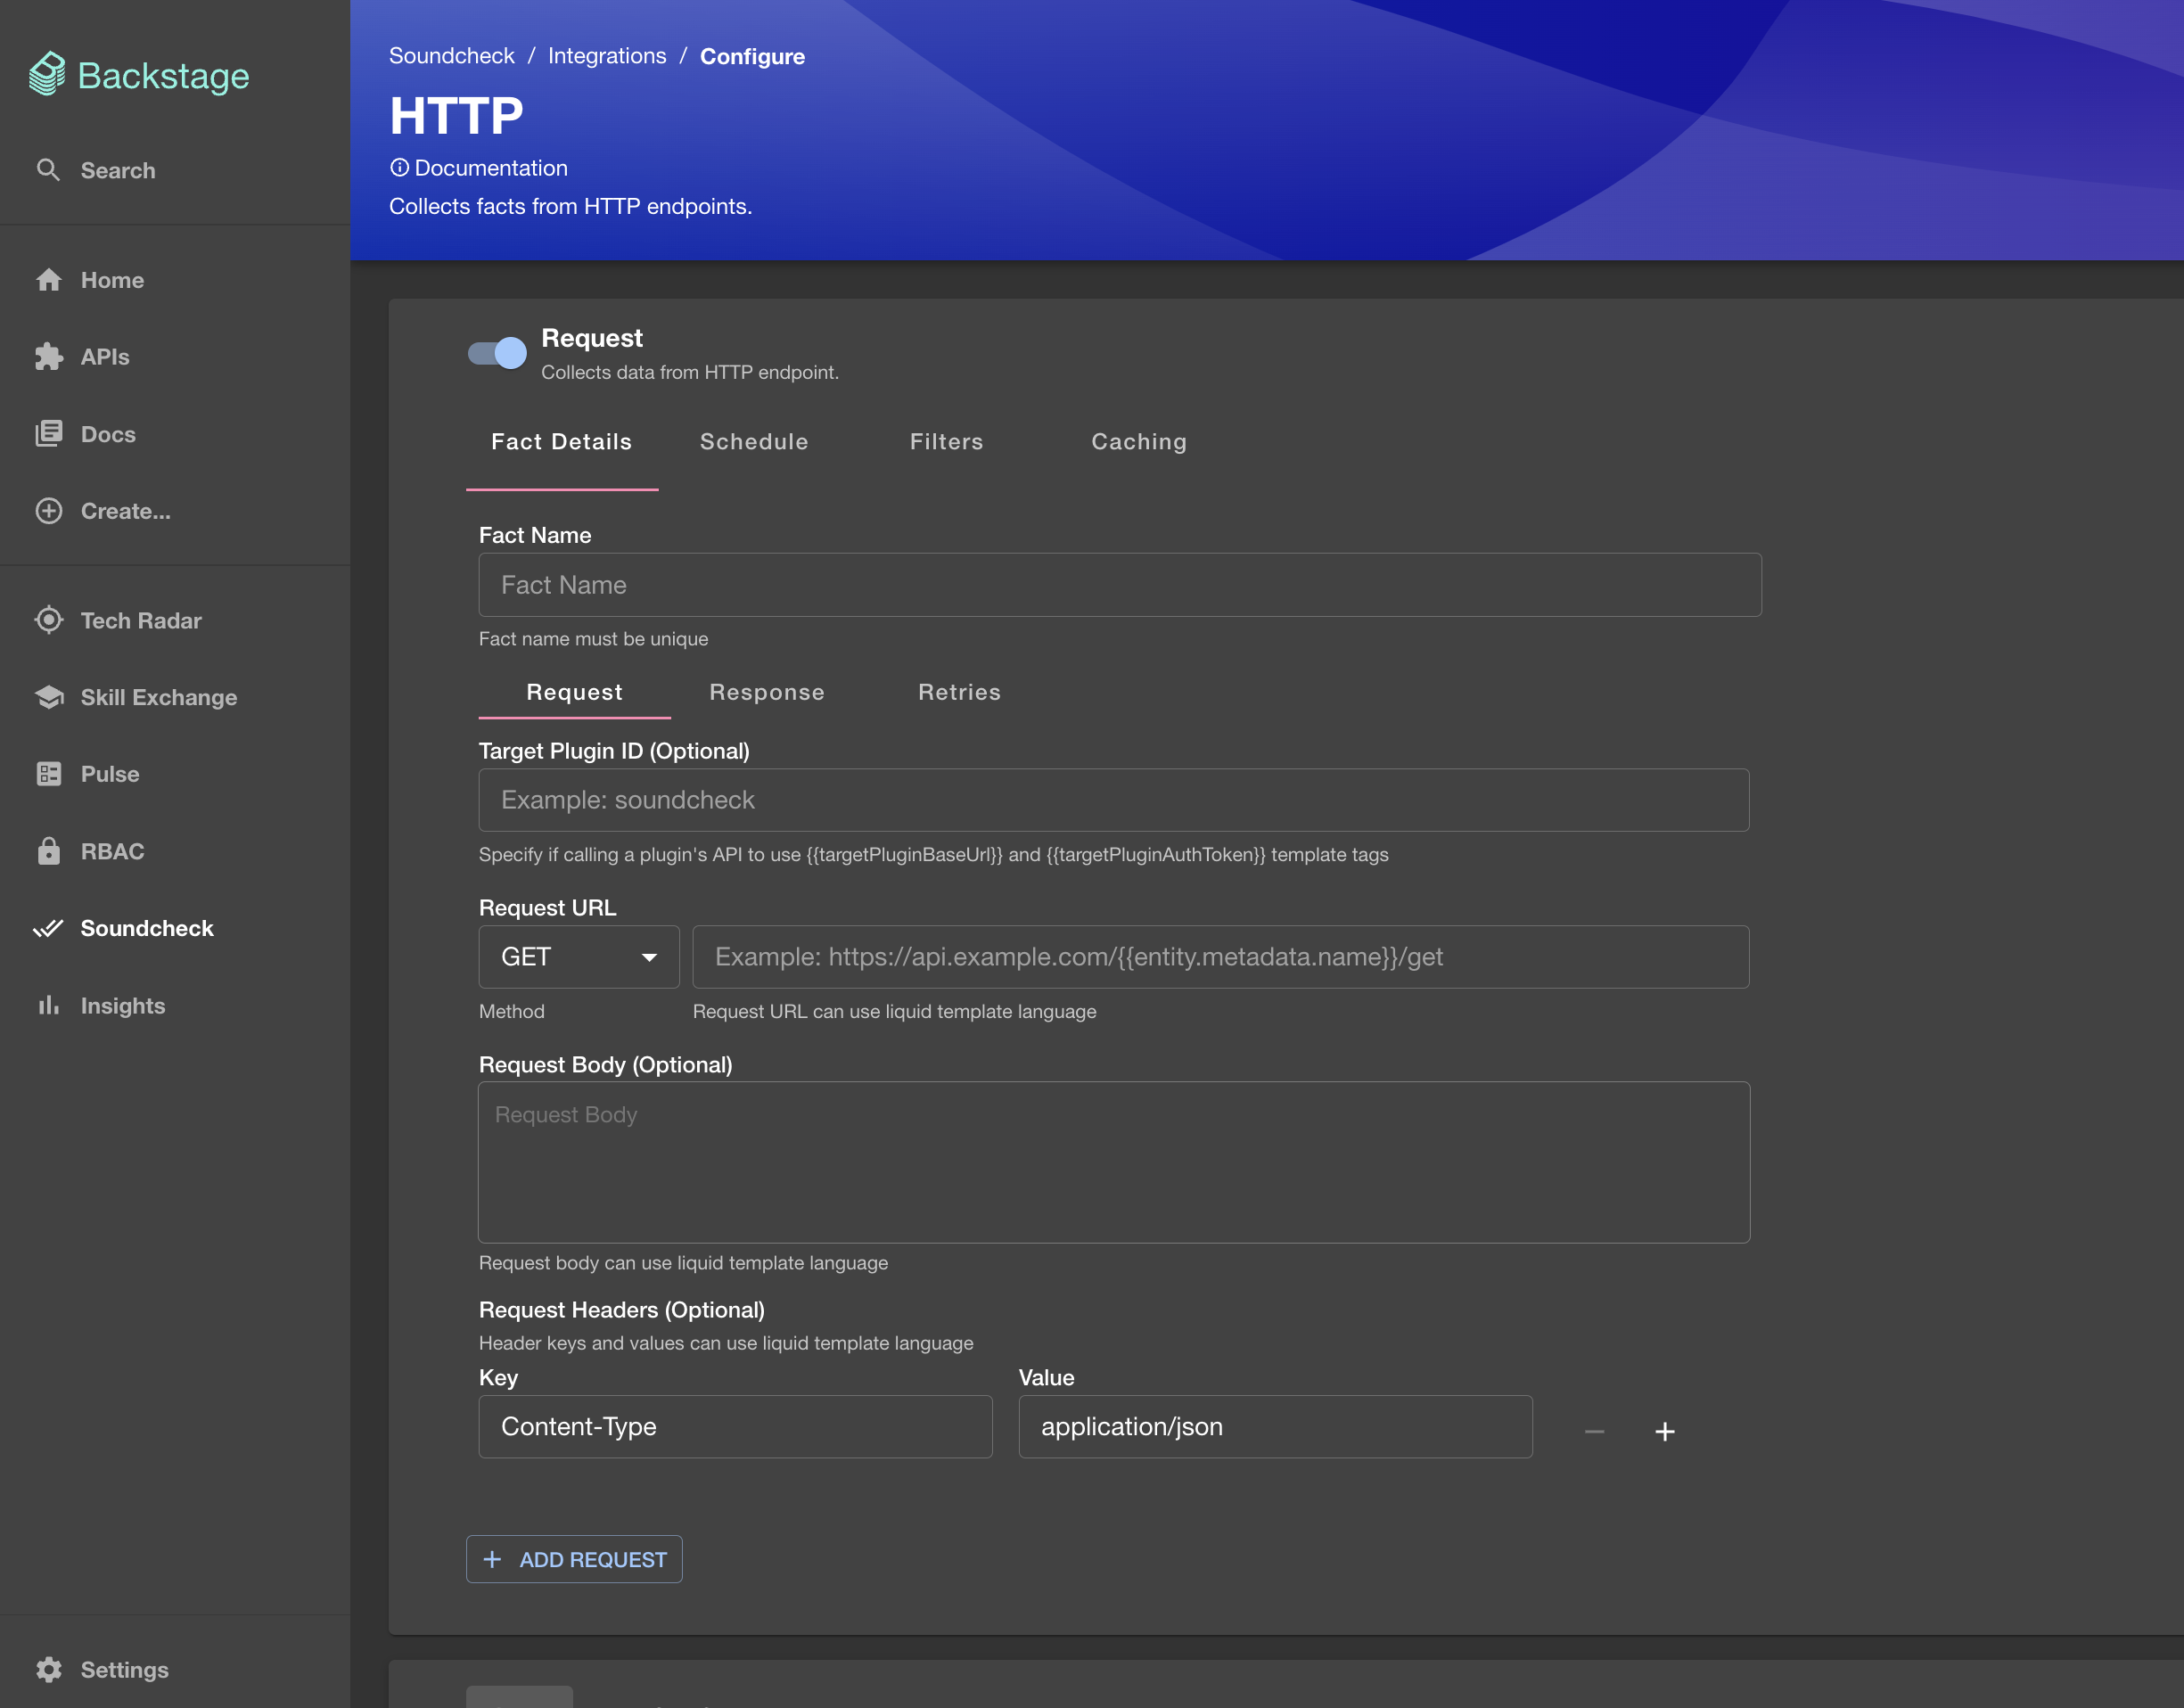The height and width of the screenshot is (1708, 2184).
Task: Click the Insights sidebar icon
Action: tap(48, 1006)
